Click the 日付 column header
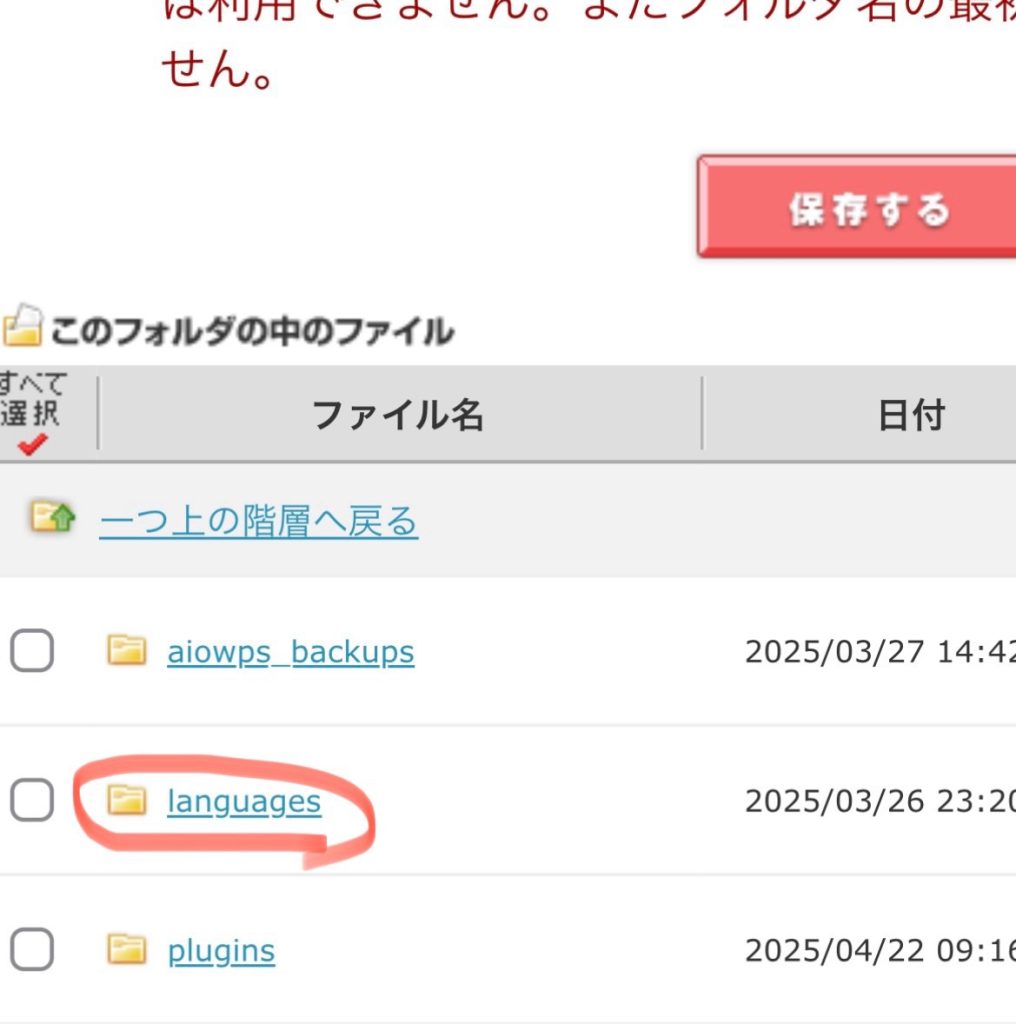The width and height of the screenshot is (1016, 1024). pyautogui.click(x=911, y=414)
